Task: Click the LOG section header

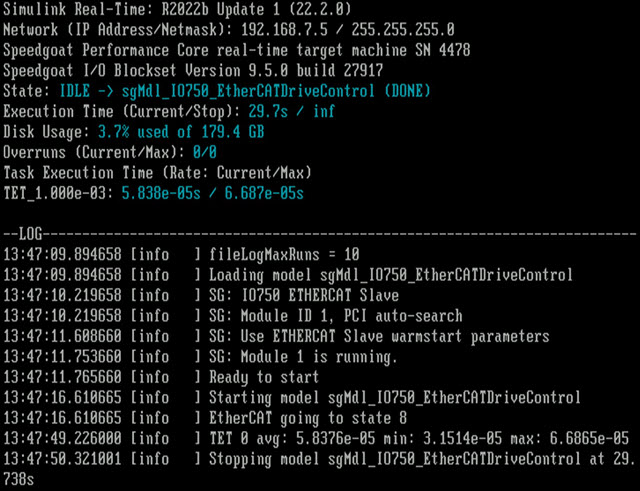Action: 28,232
